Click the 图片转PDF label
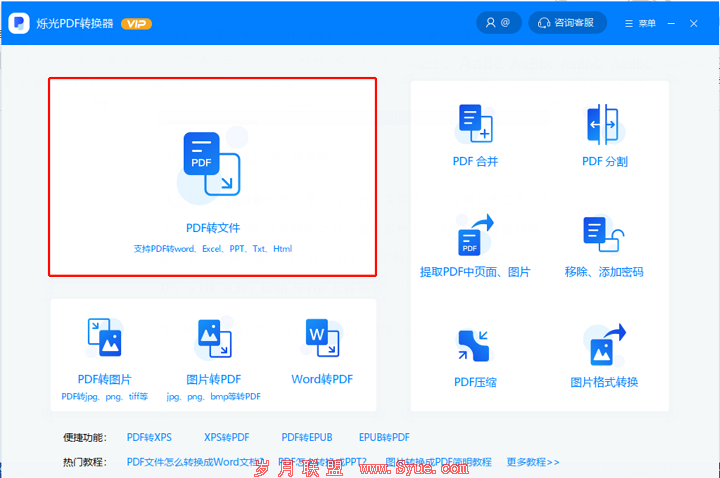Image resolution: width=720 pixels, height=478 pixels. [214, 379]
